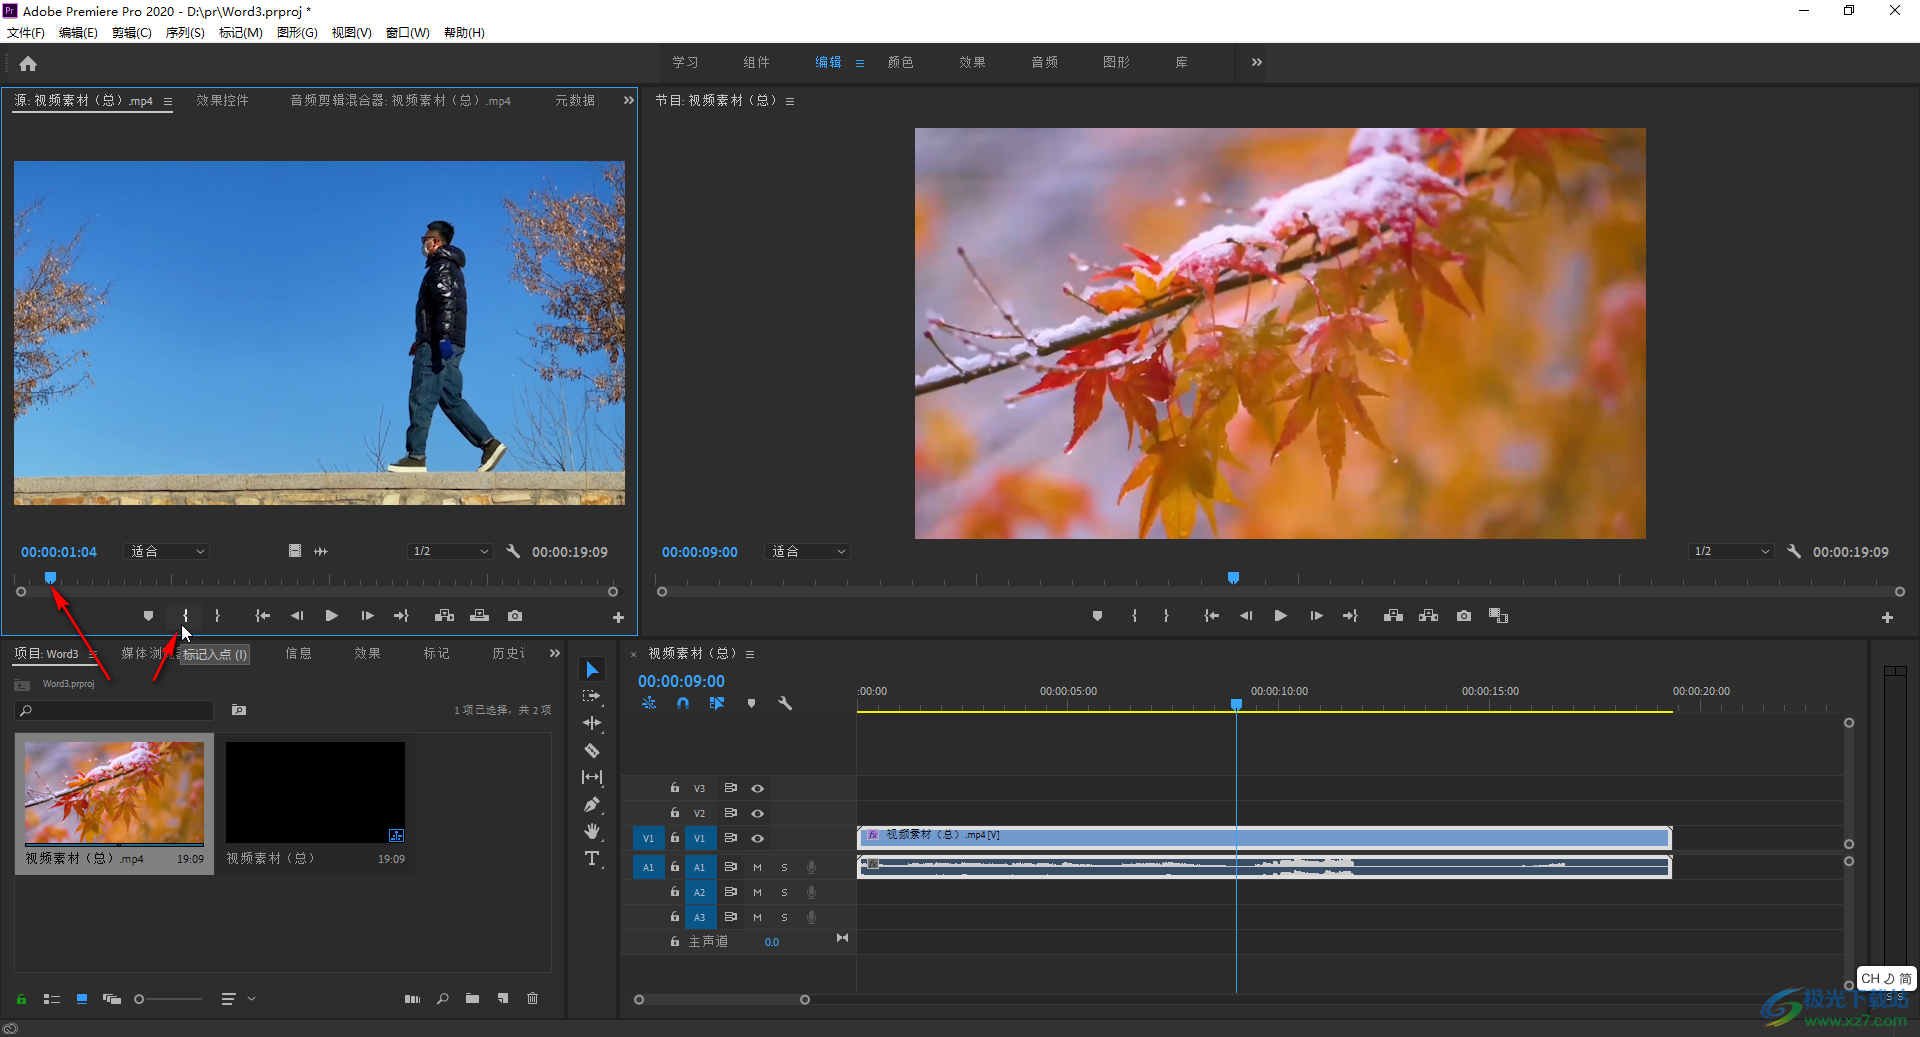Step forward one frame in Program monitor
The width and height of the screenshot is (1920, 1037).
pyautogui.click(x=1316, y=616)
